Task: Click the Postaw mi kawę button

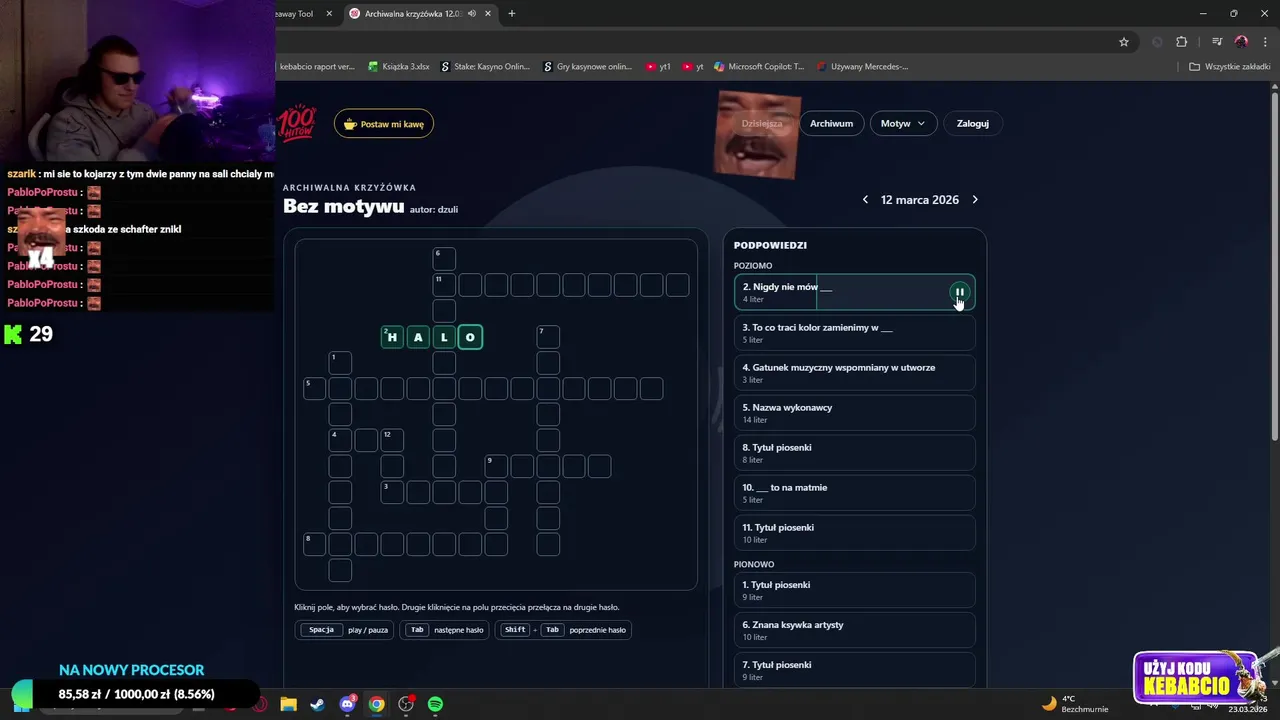Action: (384, 124)
